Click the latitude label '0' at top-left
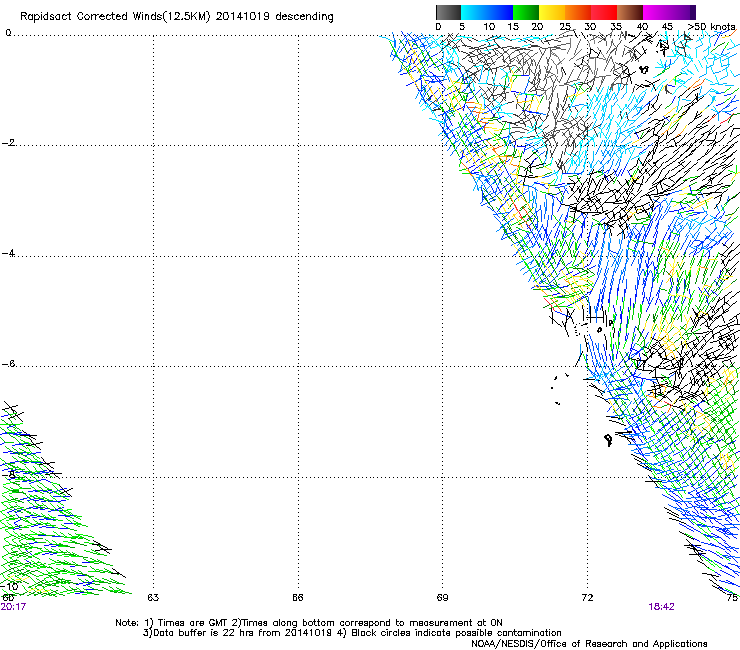This screenshot has width=740, height=650. (8, 33)
